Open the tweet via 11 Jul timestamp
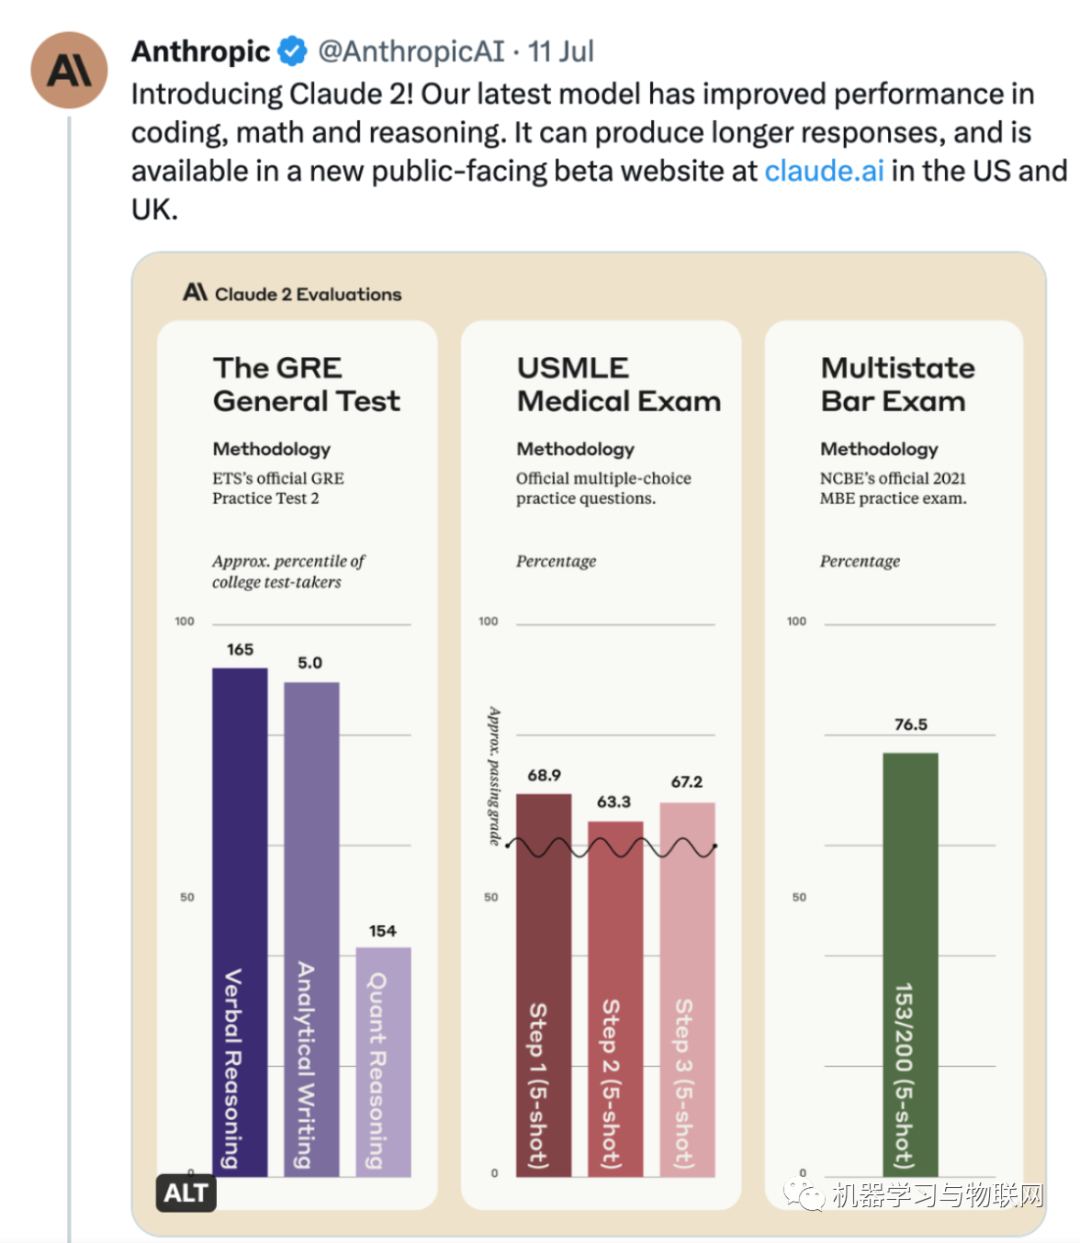This screenshot has width=1080, height=1243. [x=561, y=51]
